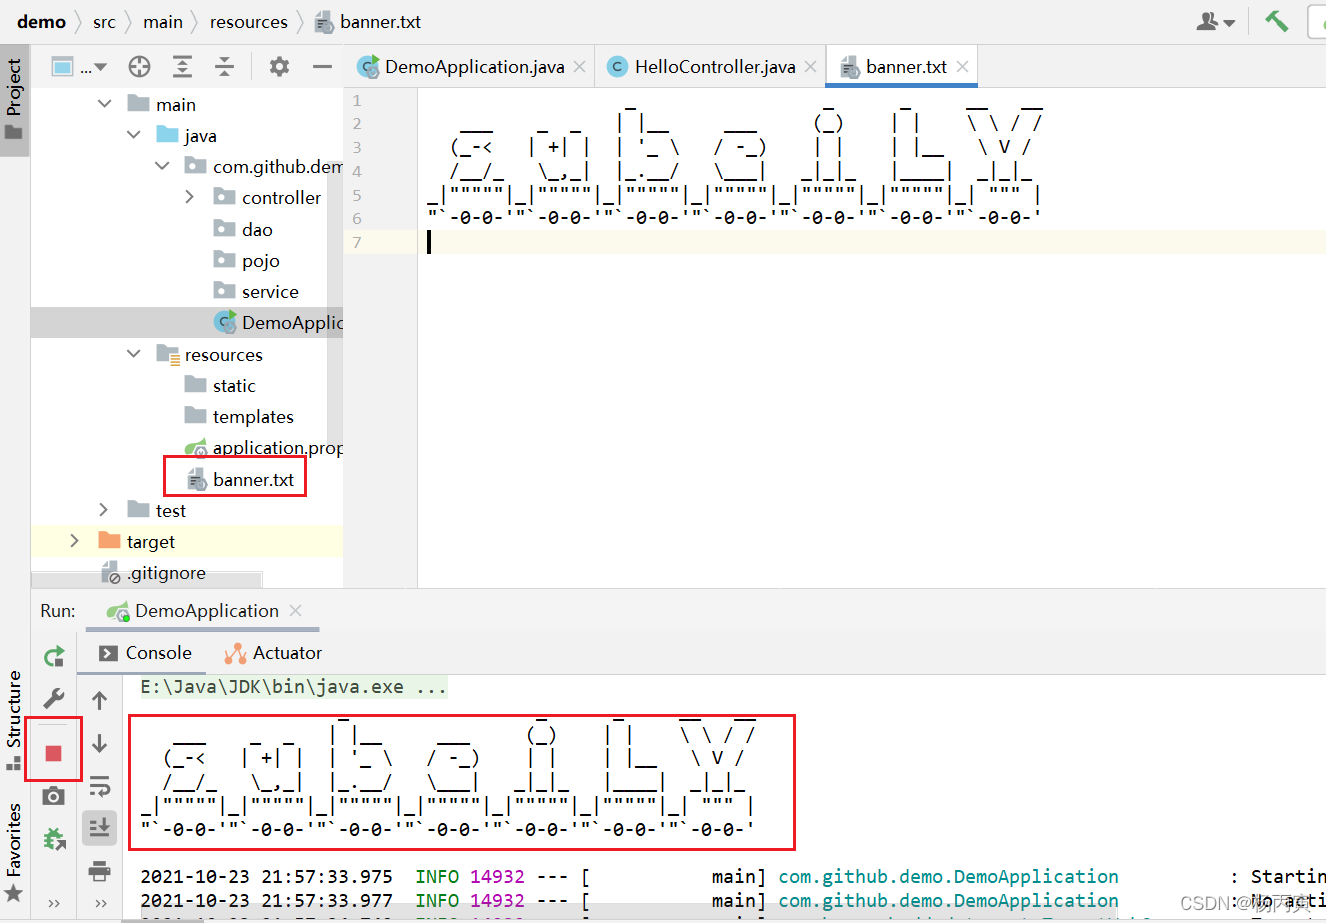Open the user account icon menu
This screenshot has height=923, width=1326.
click(1216, 21)
